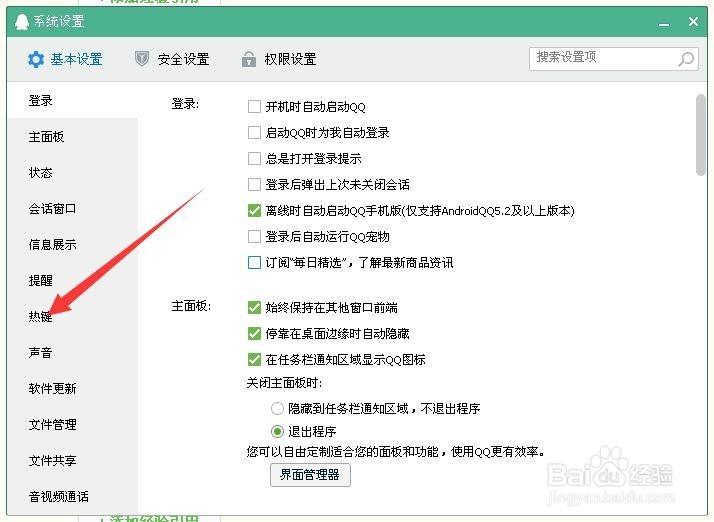Choose 隐藏到任务栏通知区域，不退出程序 radio

tap(277, 408)
